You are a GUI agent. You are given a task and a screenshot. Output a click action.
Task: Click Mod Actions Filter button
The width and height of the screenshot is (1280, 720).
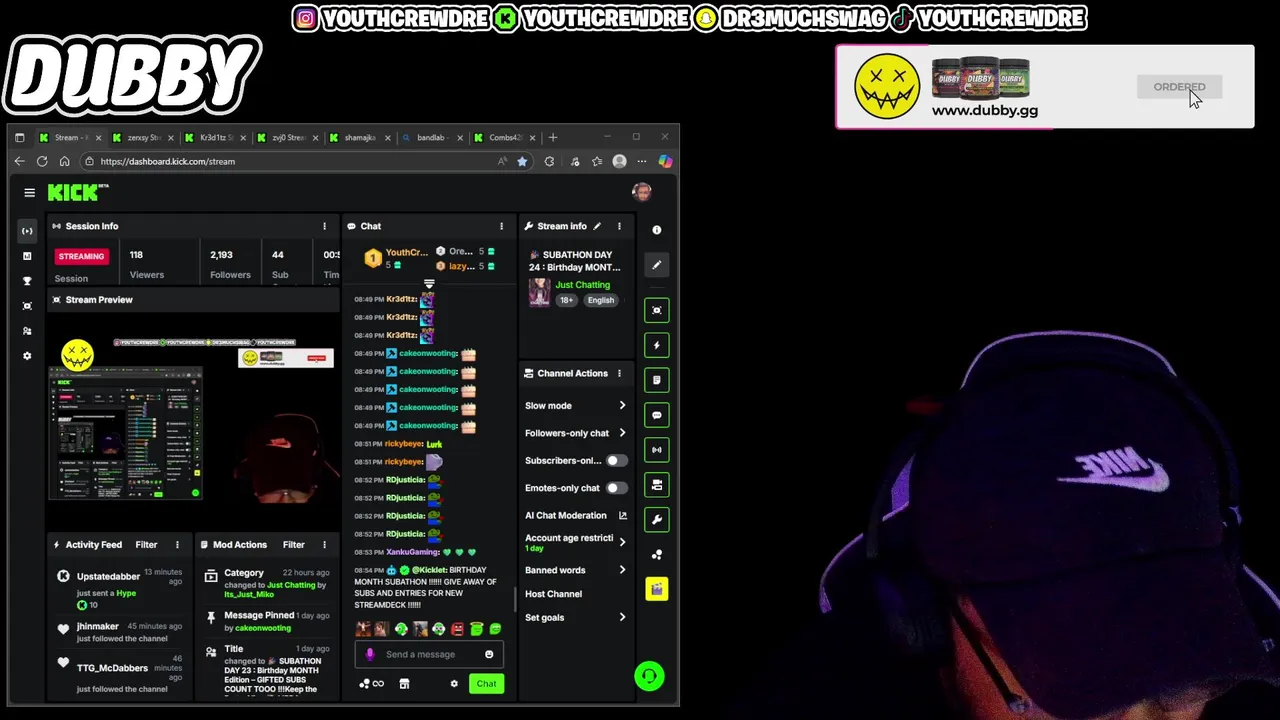[293, 545]
